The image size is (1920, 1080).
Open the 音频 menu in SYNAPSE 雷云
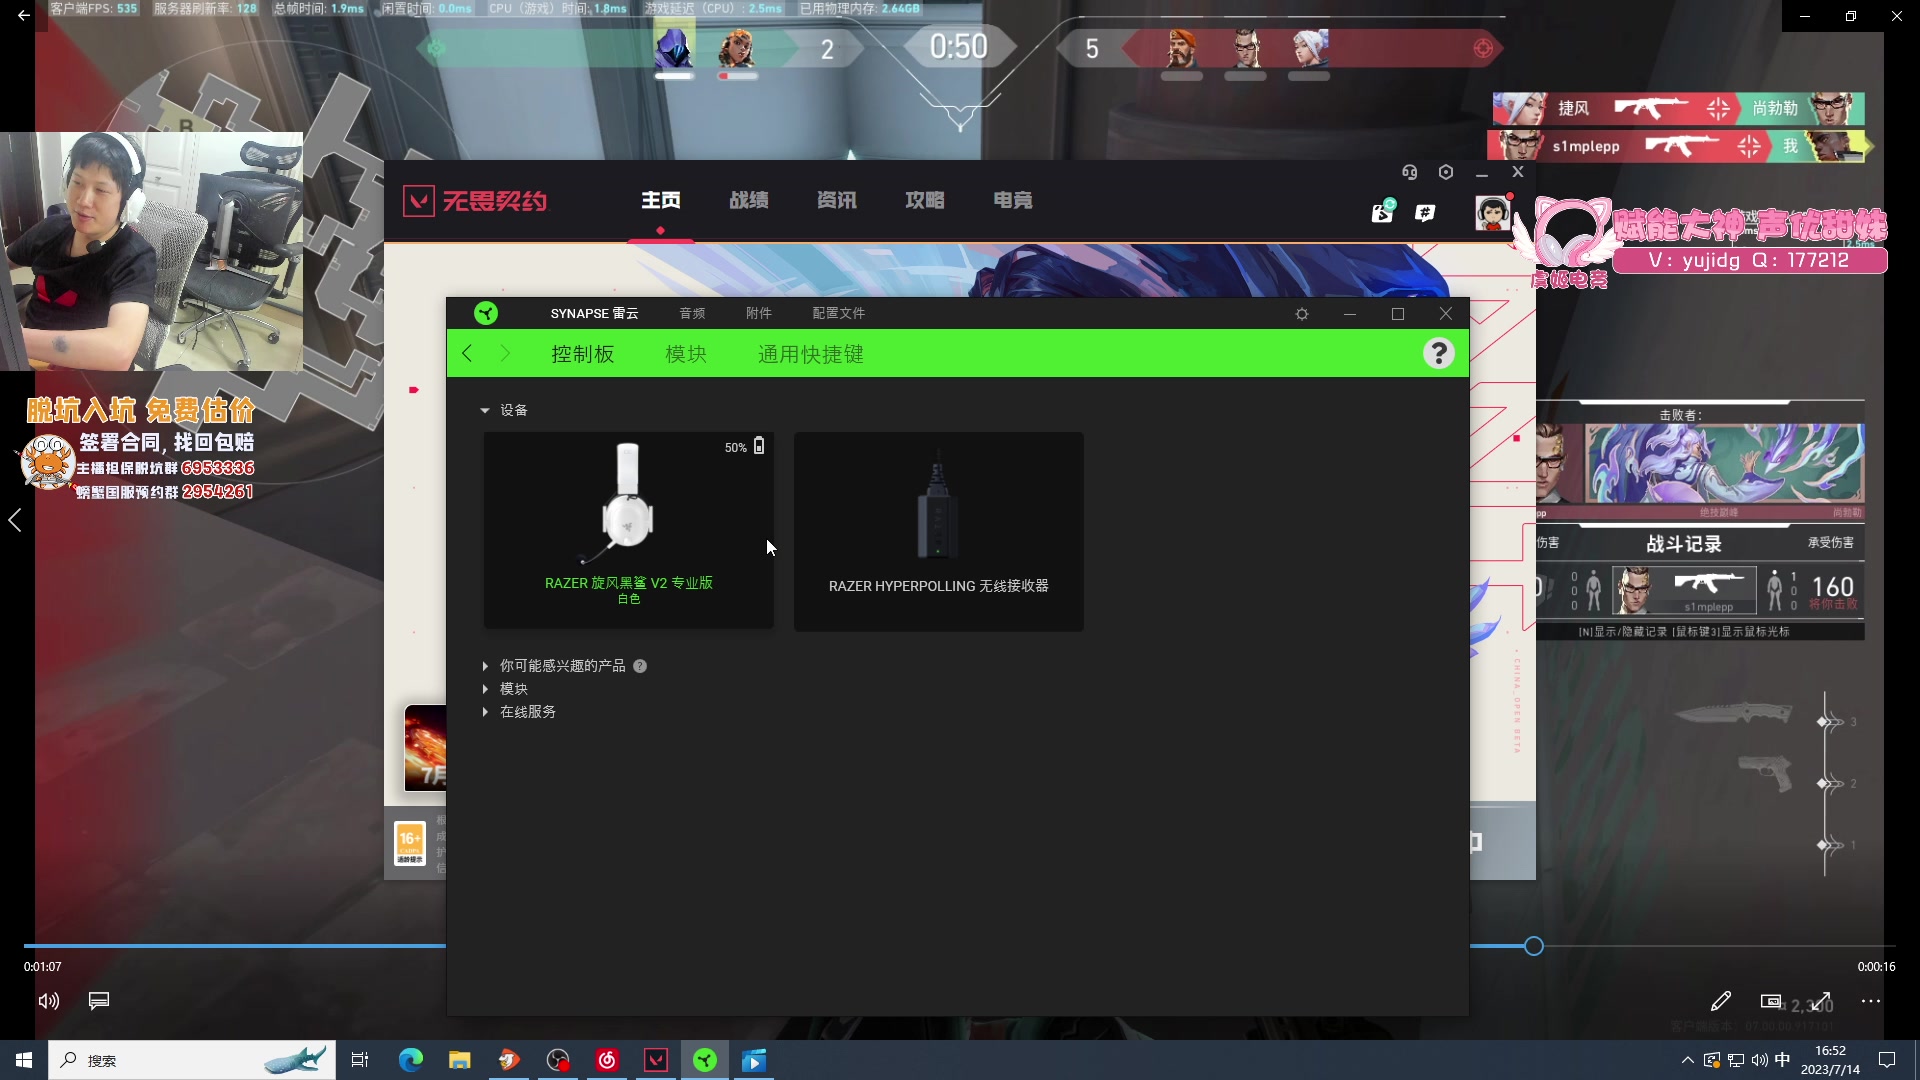tap(692, 313)
